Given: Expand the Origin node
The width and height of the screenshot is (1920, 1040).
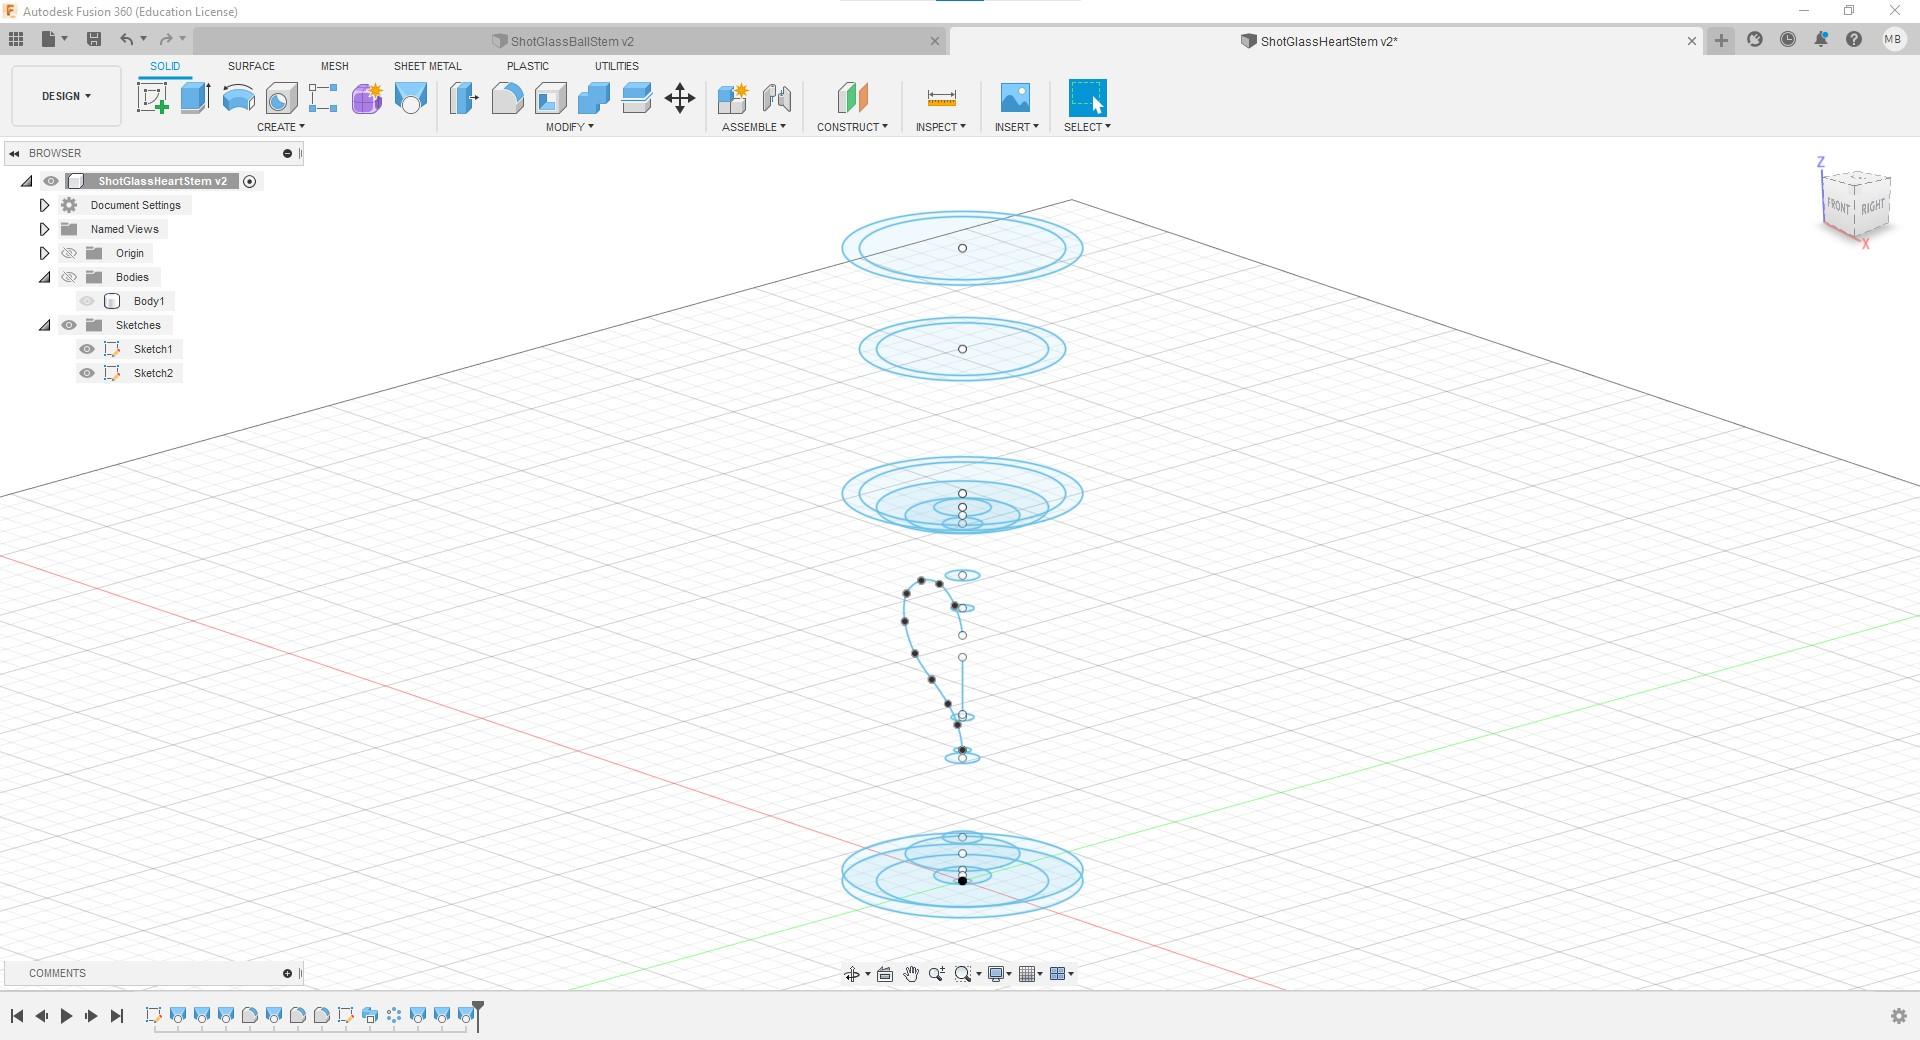Looking at the screenshot, I should point(44,253).
